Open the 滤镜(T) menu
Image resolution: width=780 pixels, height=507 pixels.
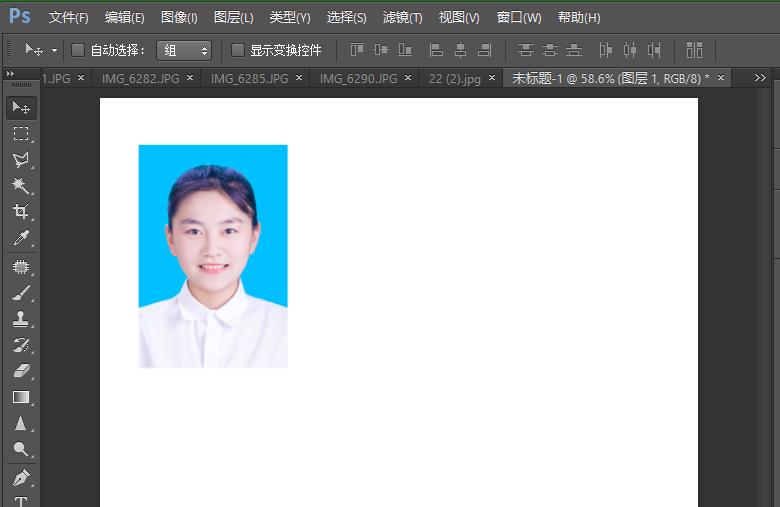(402, 17)
